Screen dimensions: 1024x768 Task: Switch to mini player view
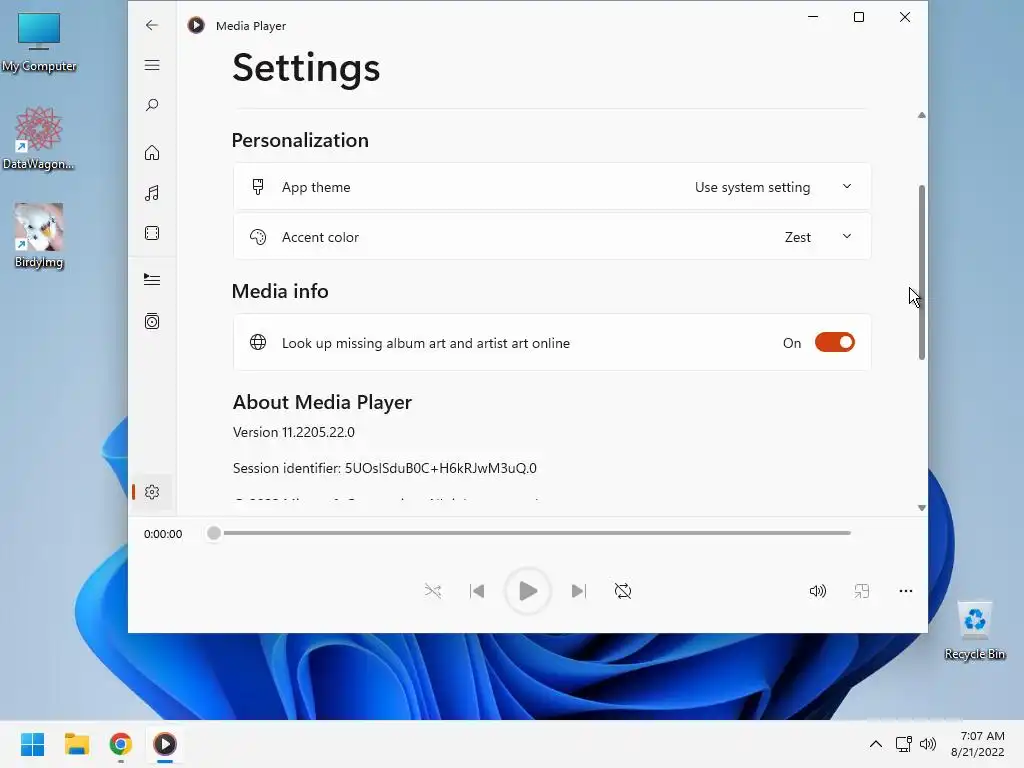861,591
